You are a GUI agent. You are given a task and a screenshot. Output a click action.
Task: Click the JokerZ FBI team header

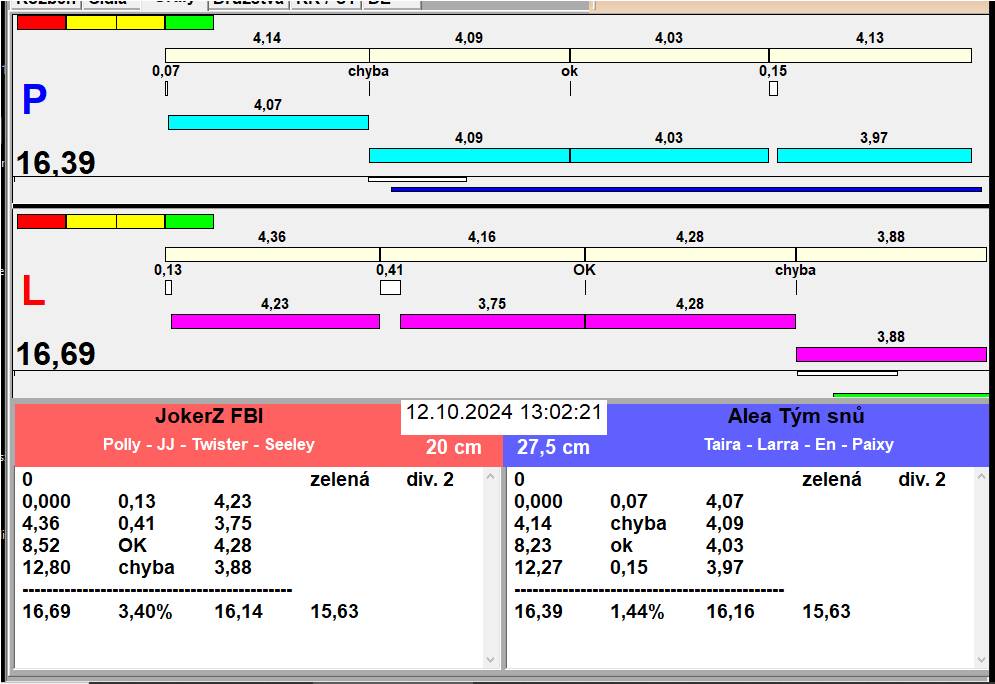click(x=209, y=416)
